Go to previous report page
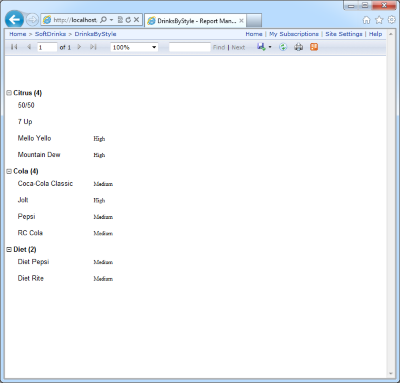 click(x=29, y=47)
